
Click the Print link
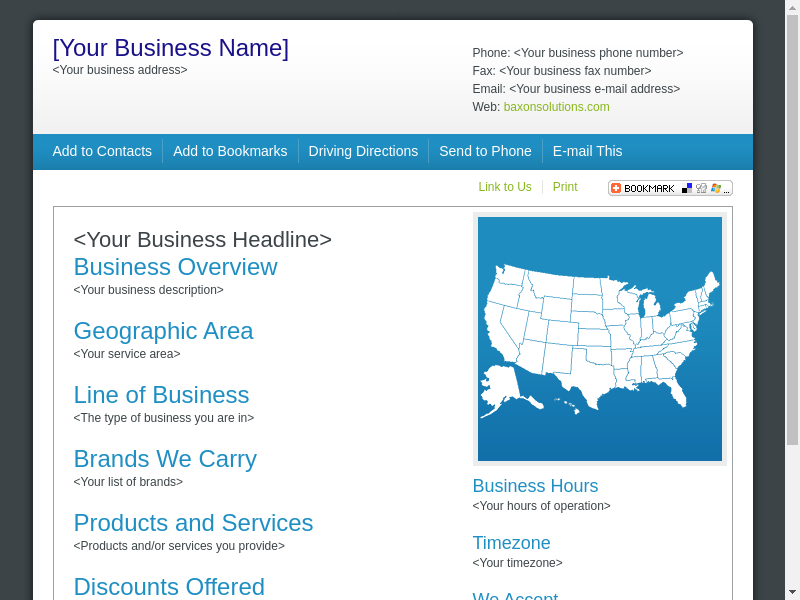pyautogui.click(x=565, y=187)
